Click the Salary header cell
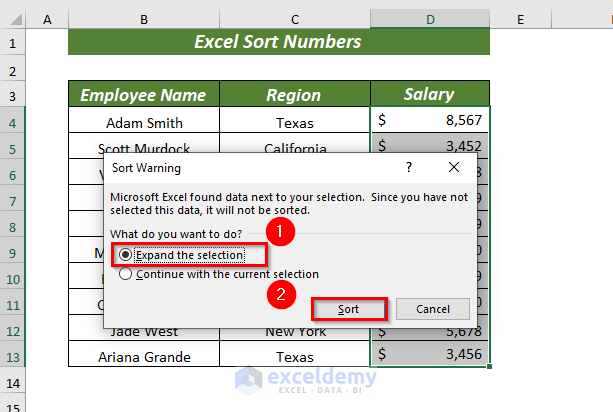Screen dimensions: 613x412 430,94
